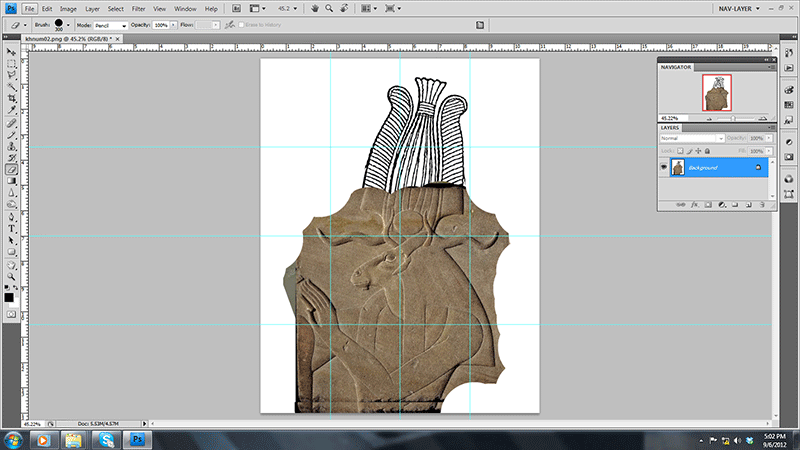Screen dimensions: 800x450
Task: Open the Brush preset picker dropdown
Action: coord(67,25)
